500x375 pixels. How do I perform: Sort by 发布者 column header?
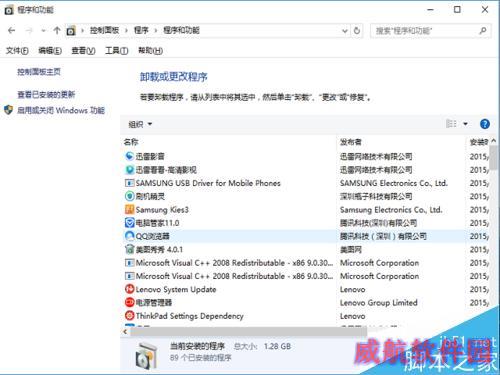tap(351, 142)
